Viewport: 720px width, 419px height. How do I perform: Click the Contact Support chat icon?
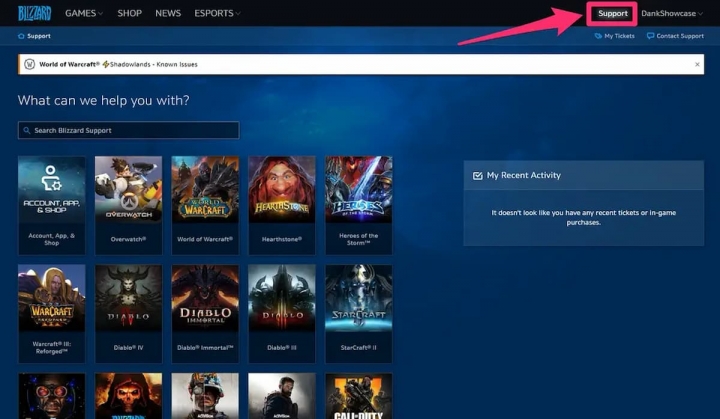[x=650, y=36]
